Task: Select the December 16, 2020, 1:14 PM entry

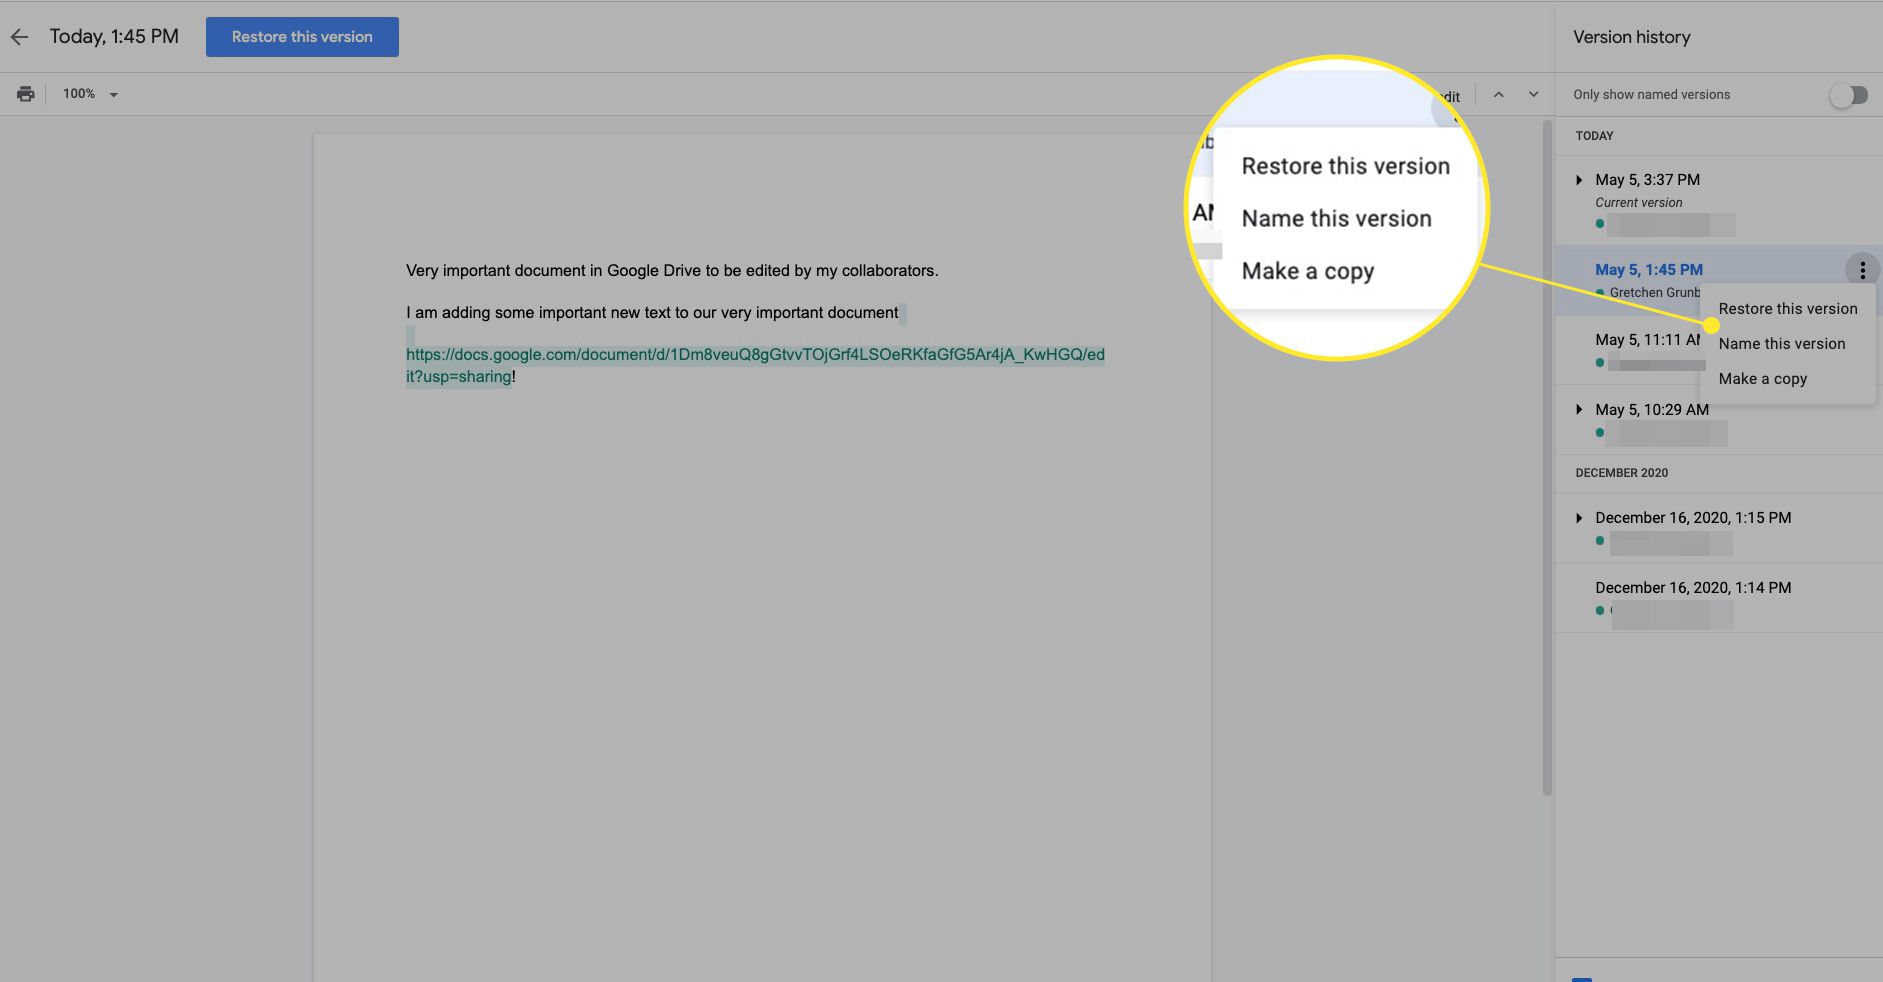Action: (1719, 598)
